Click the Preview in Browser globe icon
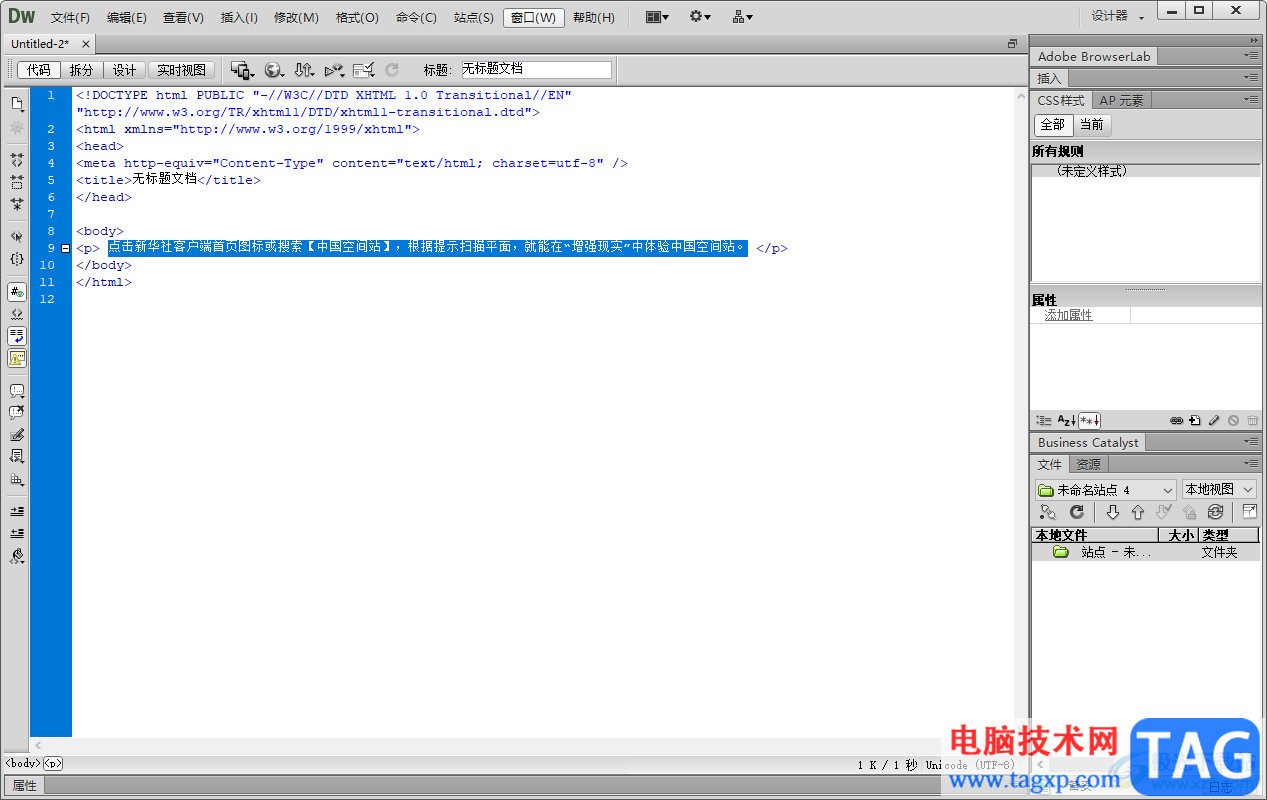 [x=274, y=70]
